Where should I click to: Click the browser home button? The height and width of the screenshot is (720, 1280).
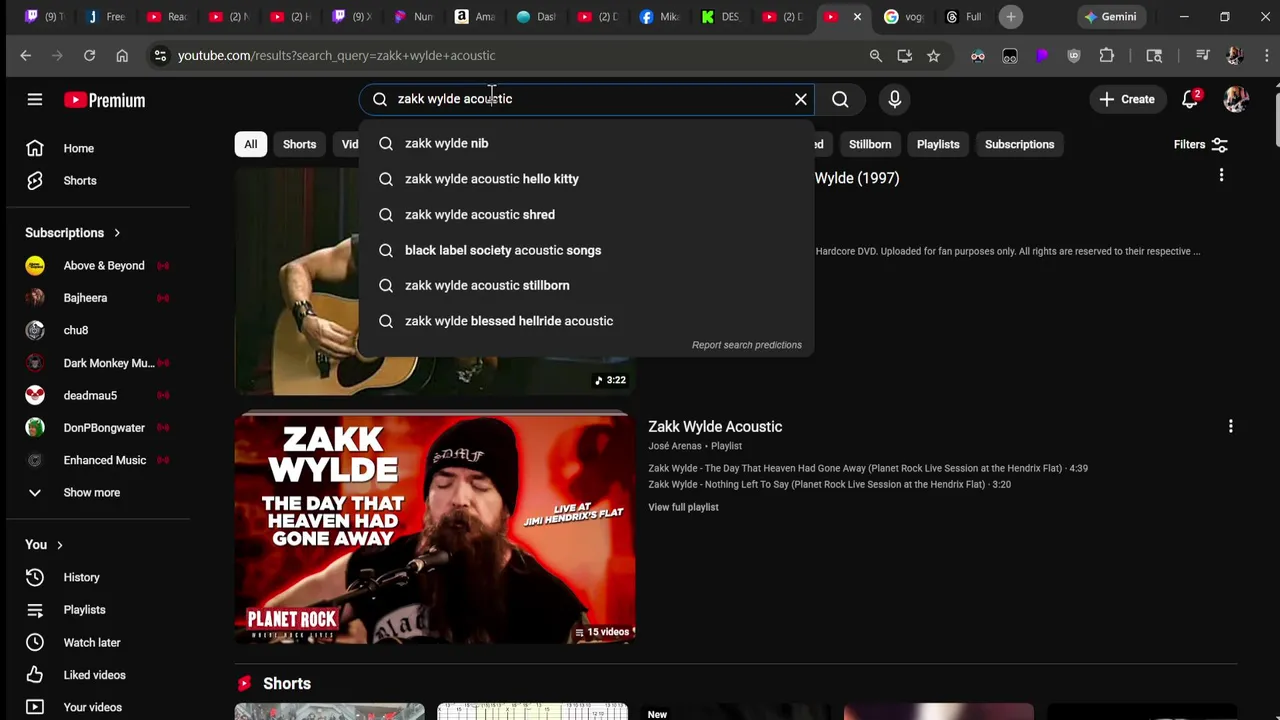tap(122, 56)
